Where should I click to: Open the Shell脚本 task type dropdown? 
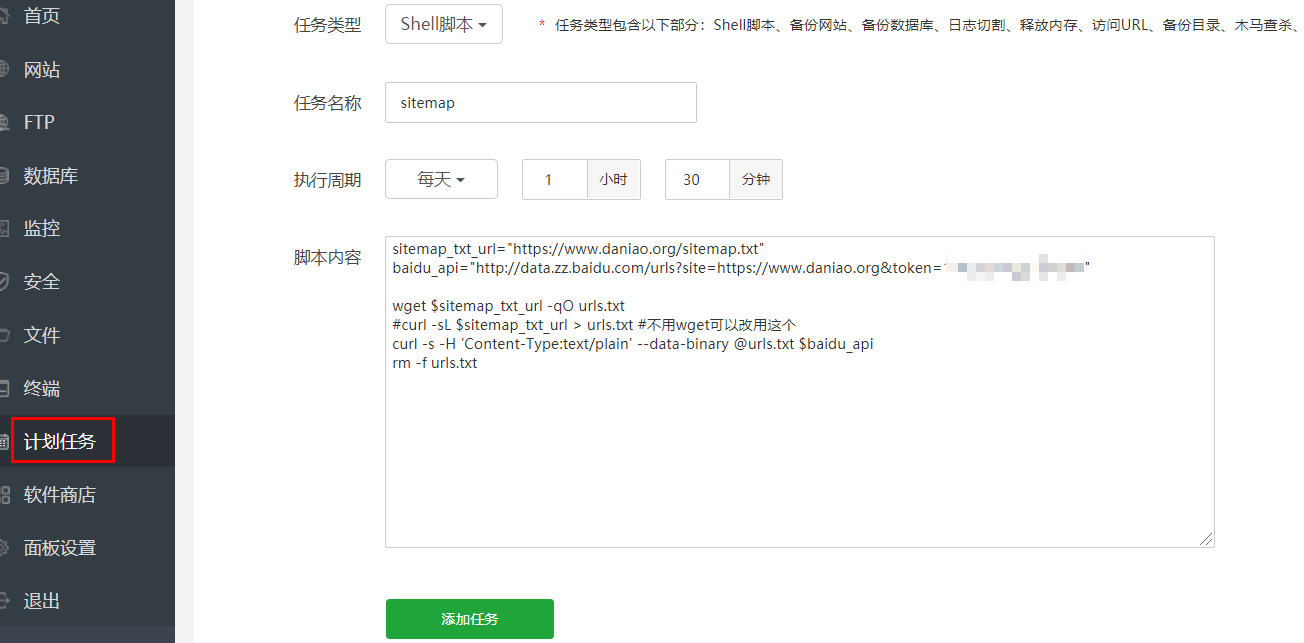(444, 25)
